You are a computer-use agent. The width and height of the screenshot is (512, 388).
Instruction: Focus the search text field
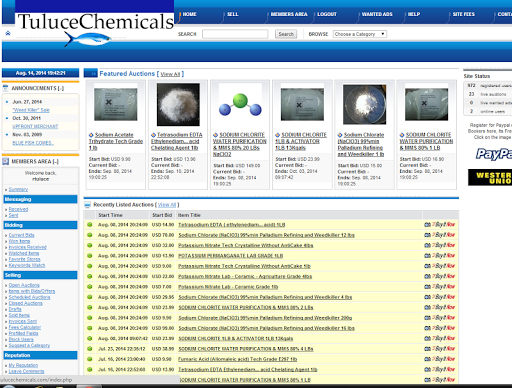(x=235, y=34)
